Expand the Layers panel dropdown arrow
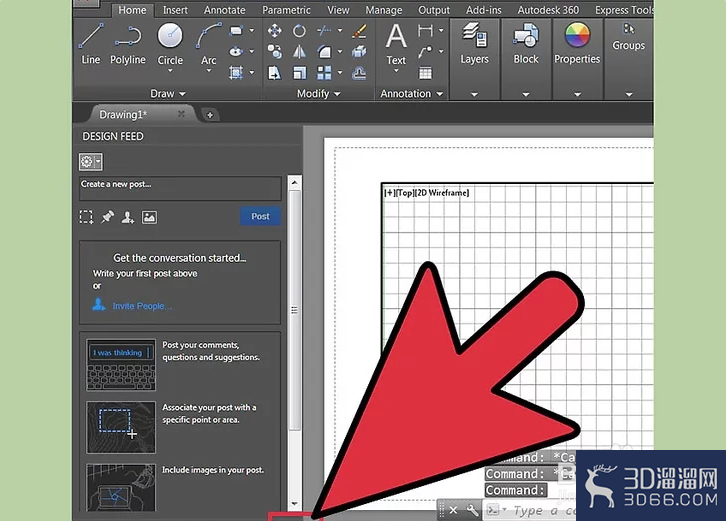Image resolution: width=726 pixels, height=521 pixels. pos(474,94)
